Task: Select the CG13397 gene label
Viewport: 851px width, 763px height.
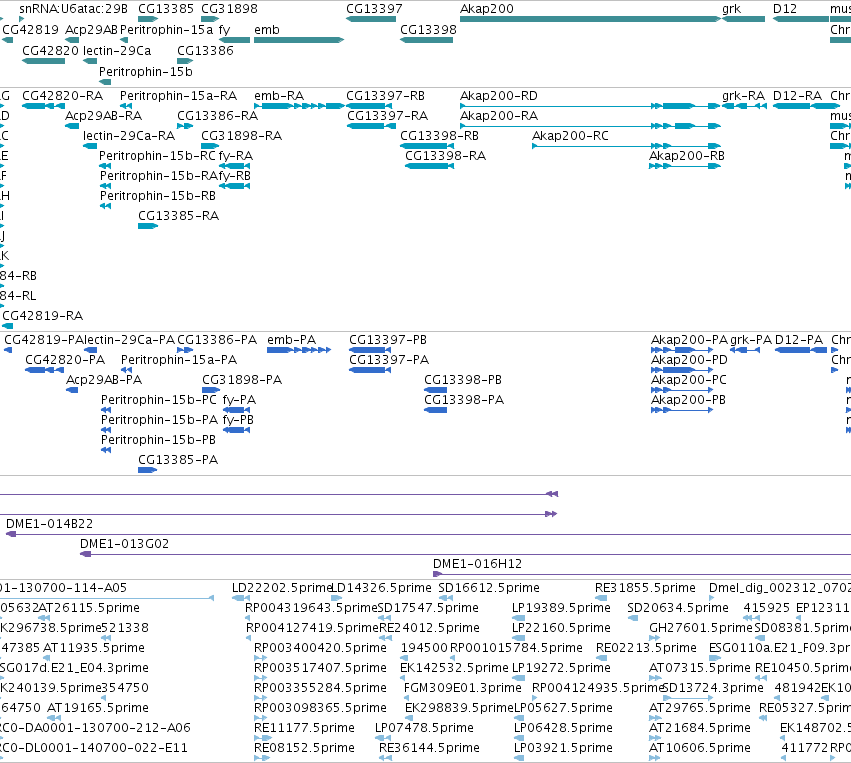Action: click(x=374, y=9)
